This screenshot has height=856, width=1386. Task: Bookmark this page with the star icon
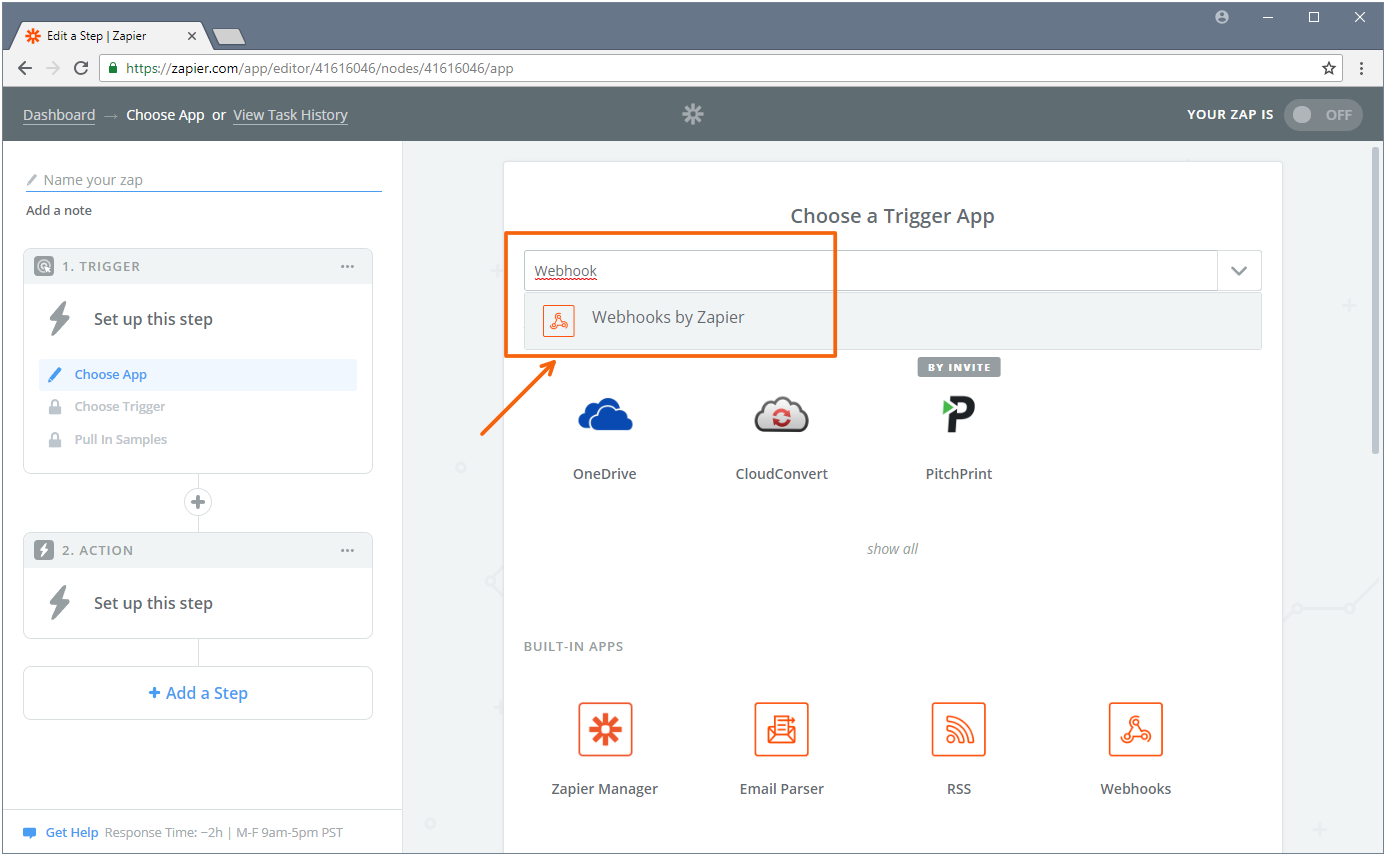point(1328,69)
